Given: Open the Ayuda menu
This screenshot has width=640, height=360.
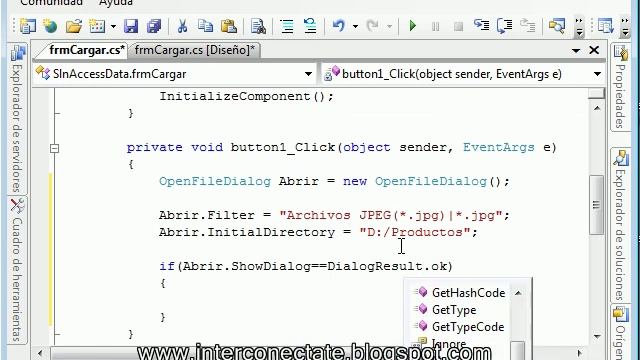Looking at the screenshot, I should click(x=116, y=2).
